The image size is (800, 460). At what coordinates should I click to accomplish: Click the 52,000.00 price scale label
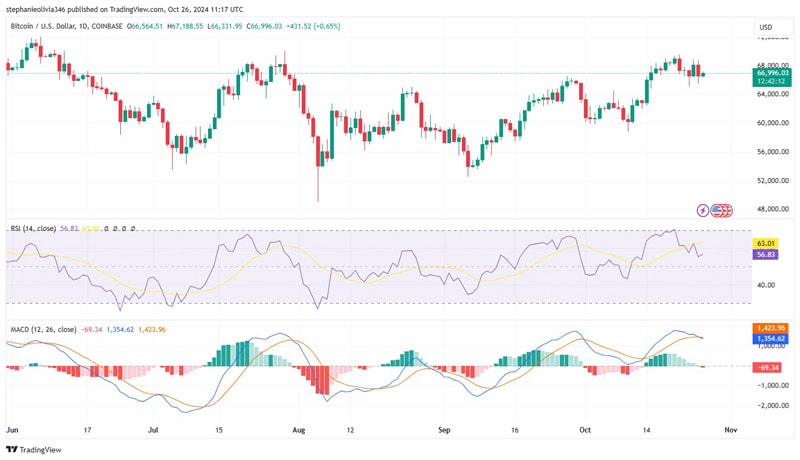point(772,181)
